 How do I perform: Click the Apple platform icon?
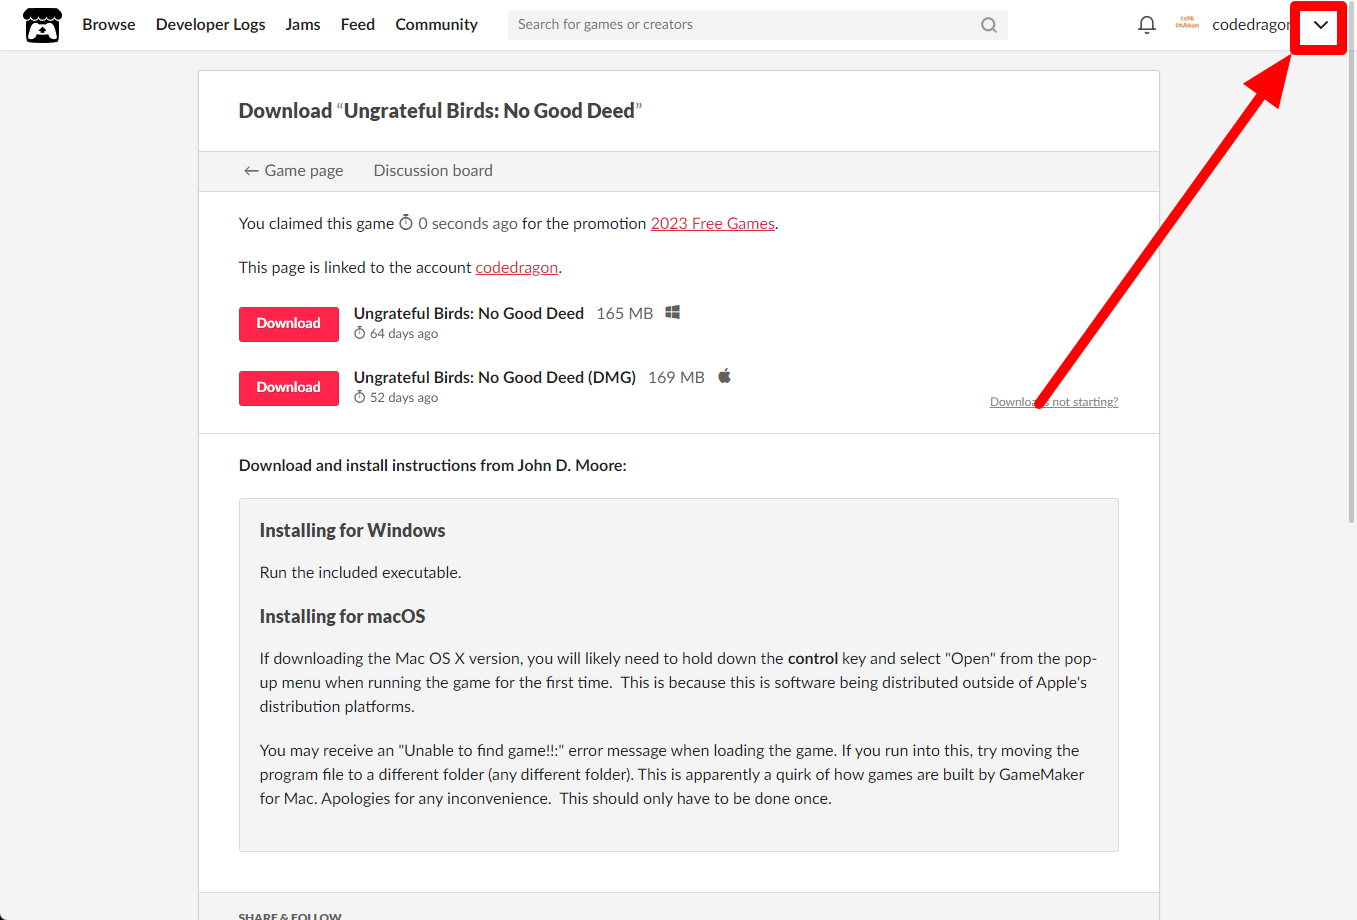pos(725,377)
